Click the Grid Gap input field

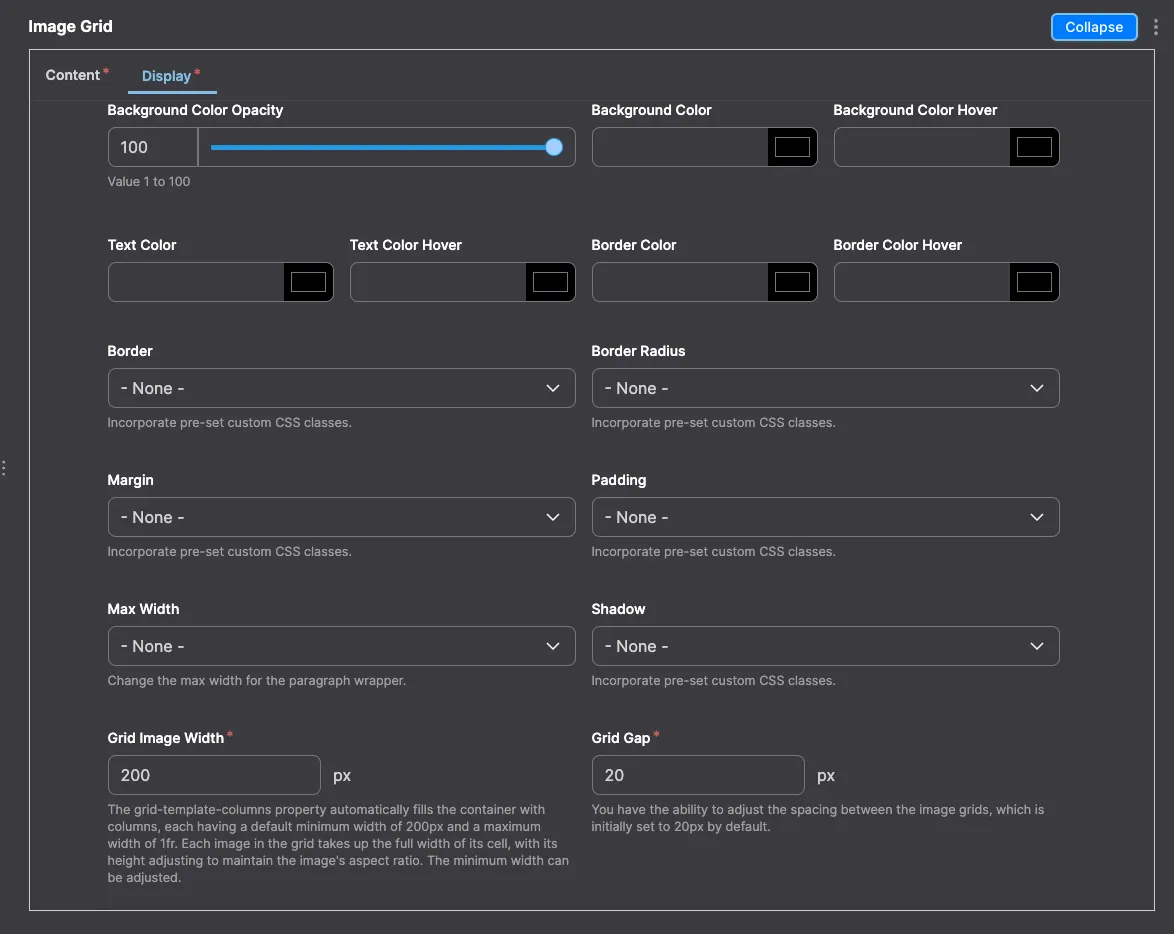[x=698, y=774]
